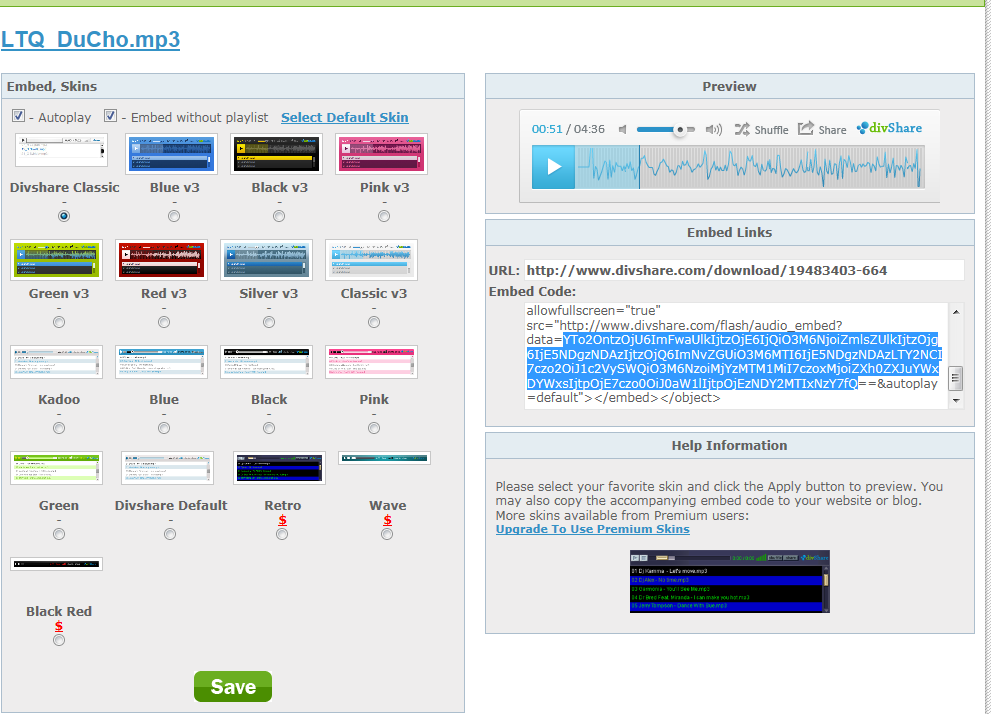
Task: Select the Silver v3 skin radio button
Action: click(x=269, y=322)
